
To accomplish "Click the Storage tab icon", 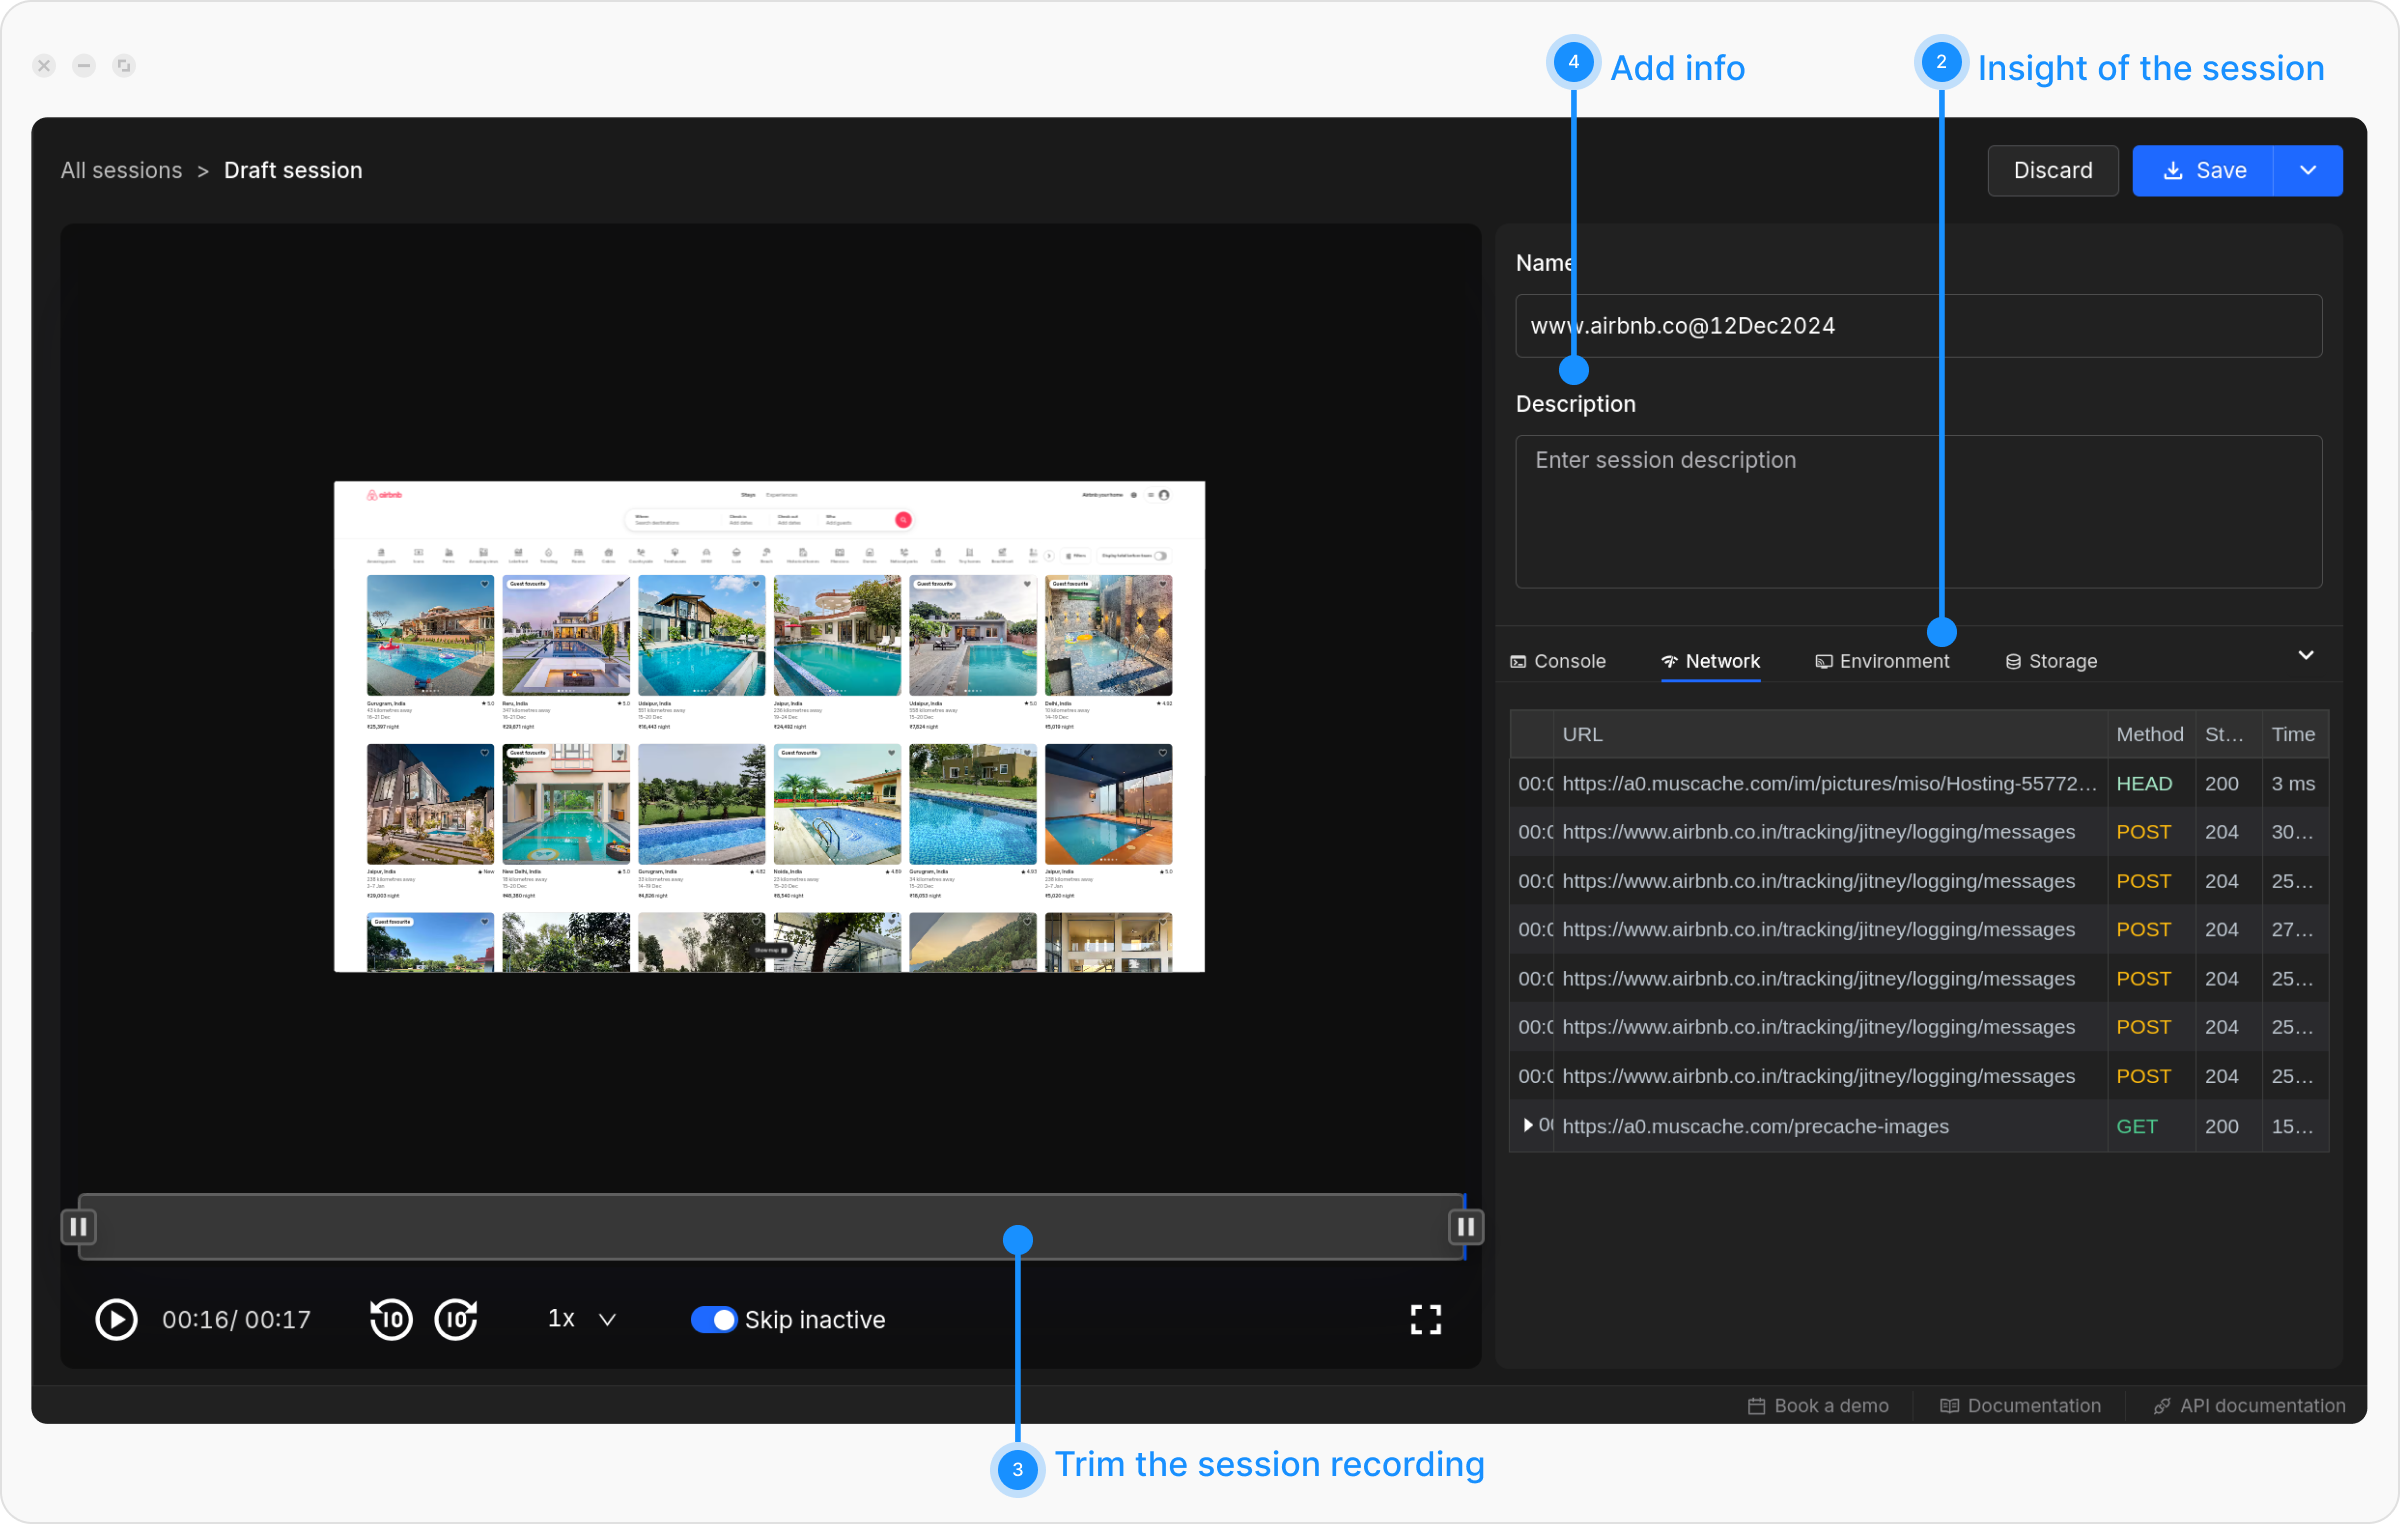I will (2013, 661).
